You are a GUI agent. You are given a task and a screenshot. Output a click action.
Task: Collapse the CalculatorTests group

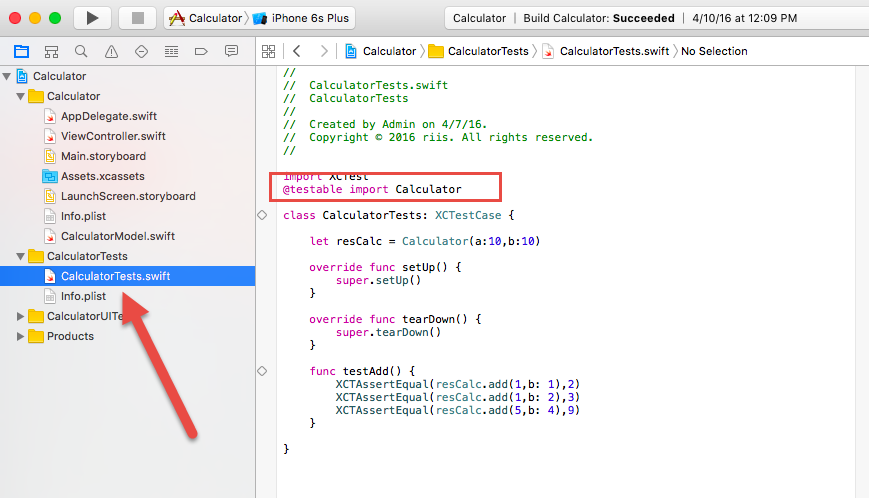pyautogui.click(x=21, y=256)
